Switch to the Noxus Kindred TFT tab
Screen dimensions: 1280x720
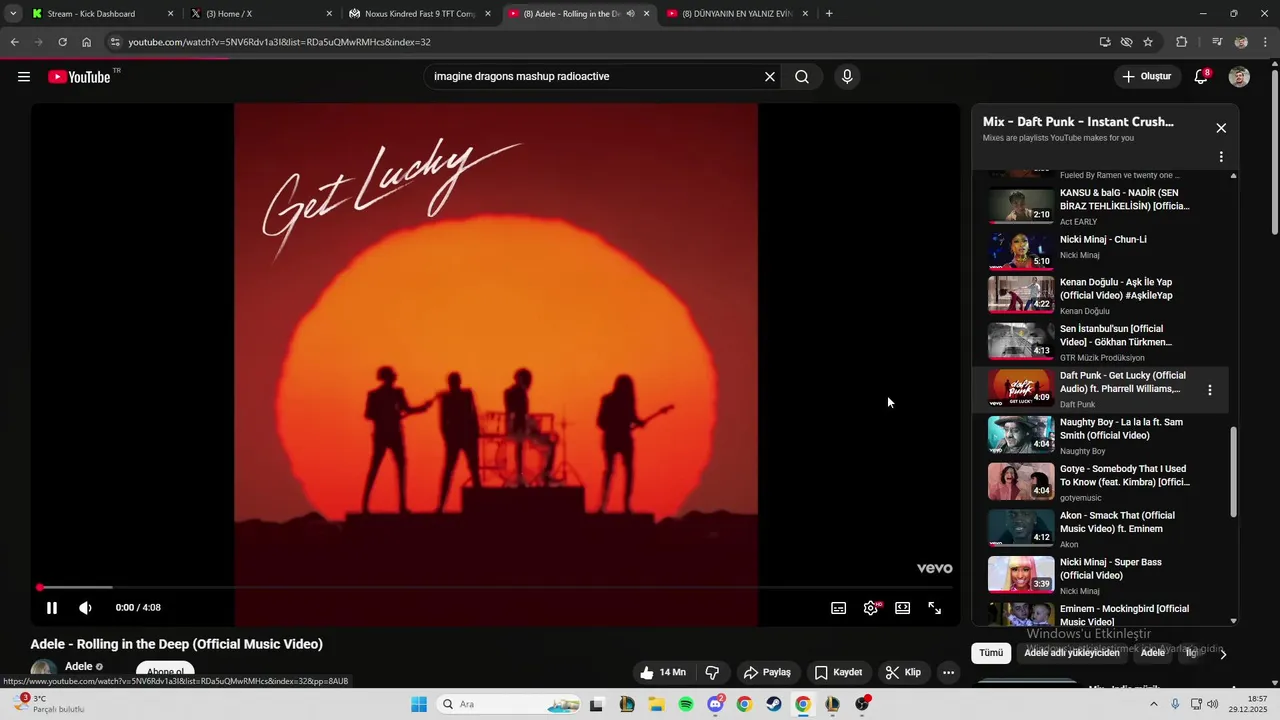click(418, 14)
